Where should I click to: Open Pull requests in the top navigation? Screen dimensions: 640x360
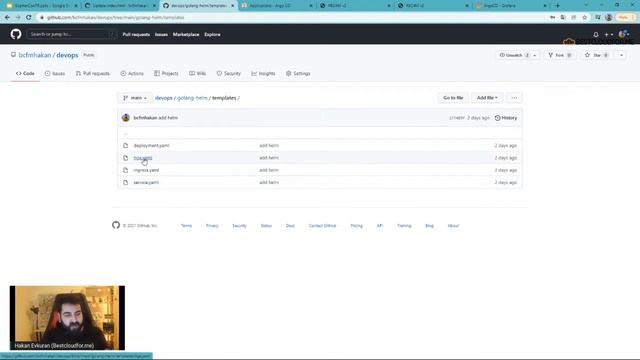coord(136,35)
